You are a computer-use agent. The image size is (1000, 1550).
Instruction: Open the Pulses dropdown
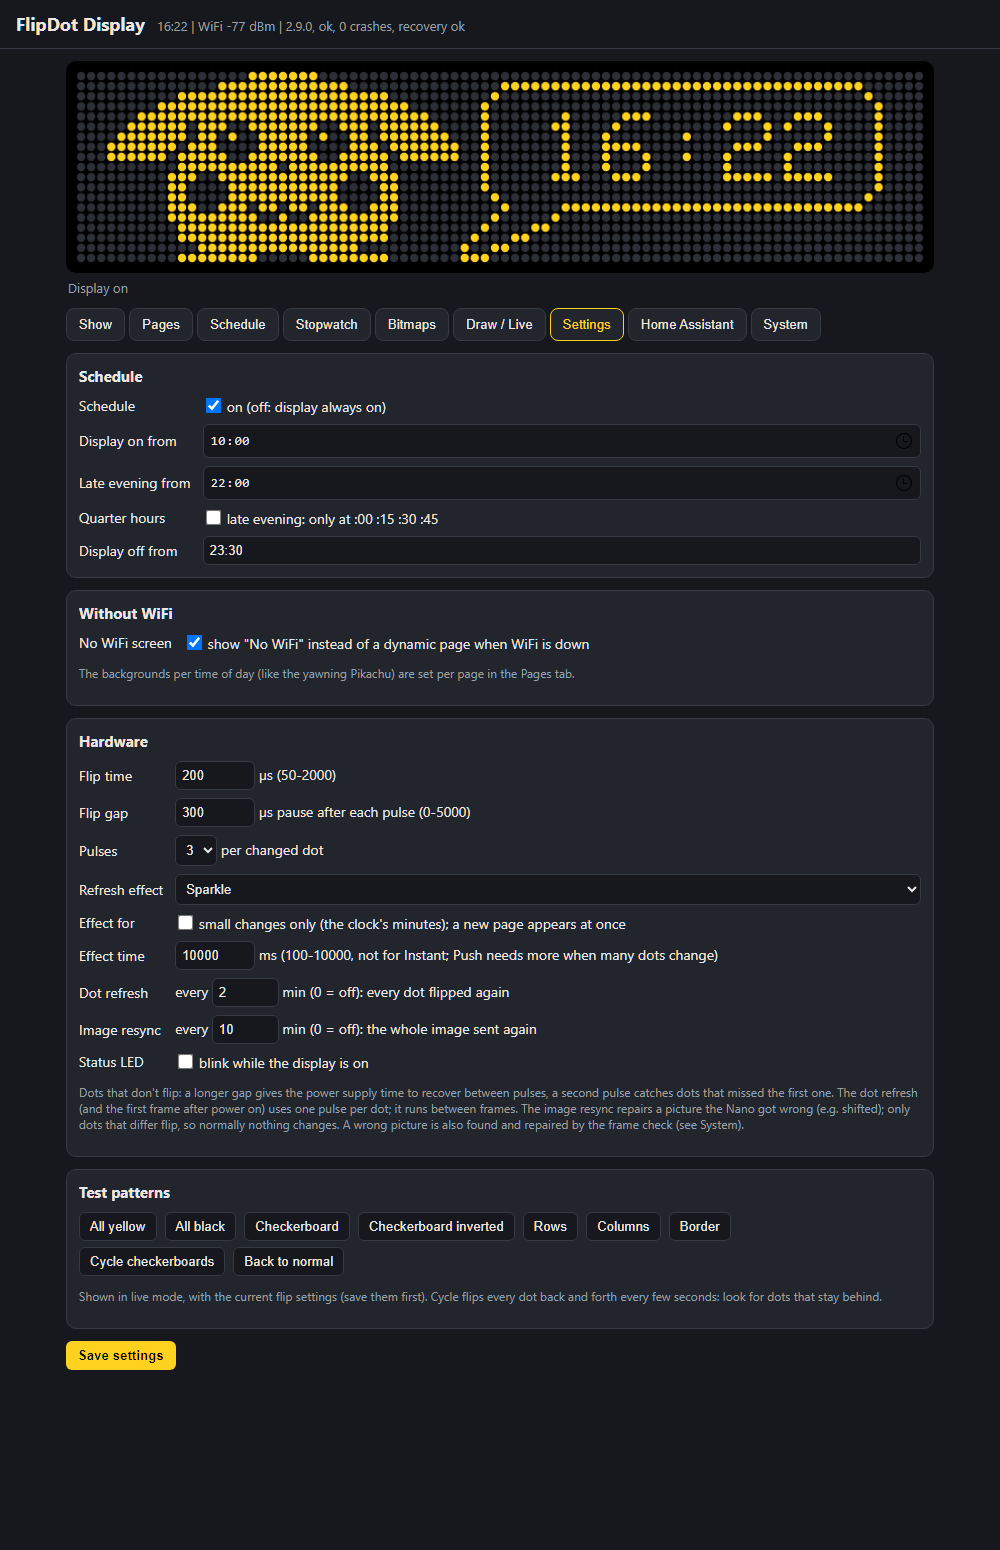click(195, 850)
